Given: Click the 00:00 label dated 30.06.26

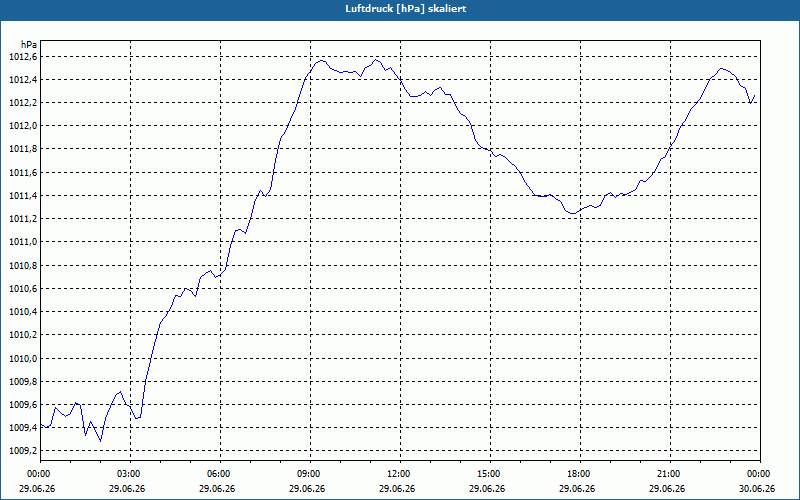Looking at the screenshot, I should click(760, 474).
